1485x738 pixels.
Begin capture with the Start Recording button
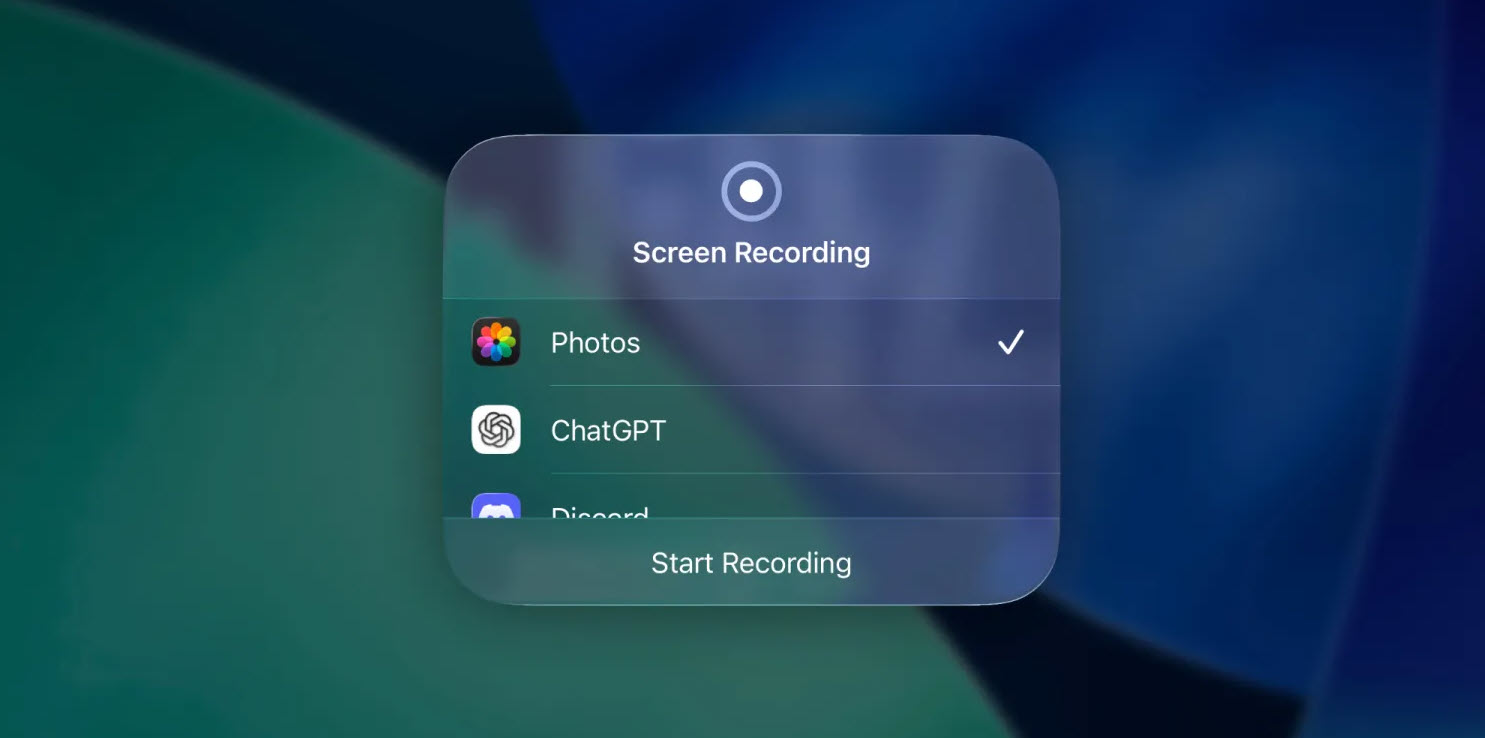[x=751, y=563]
